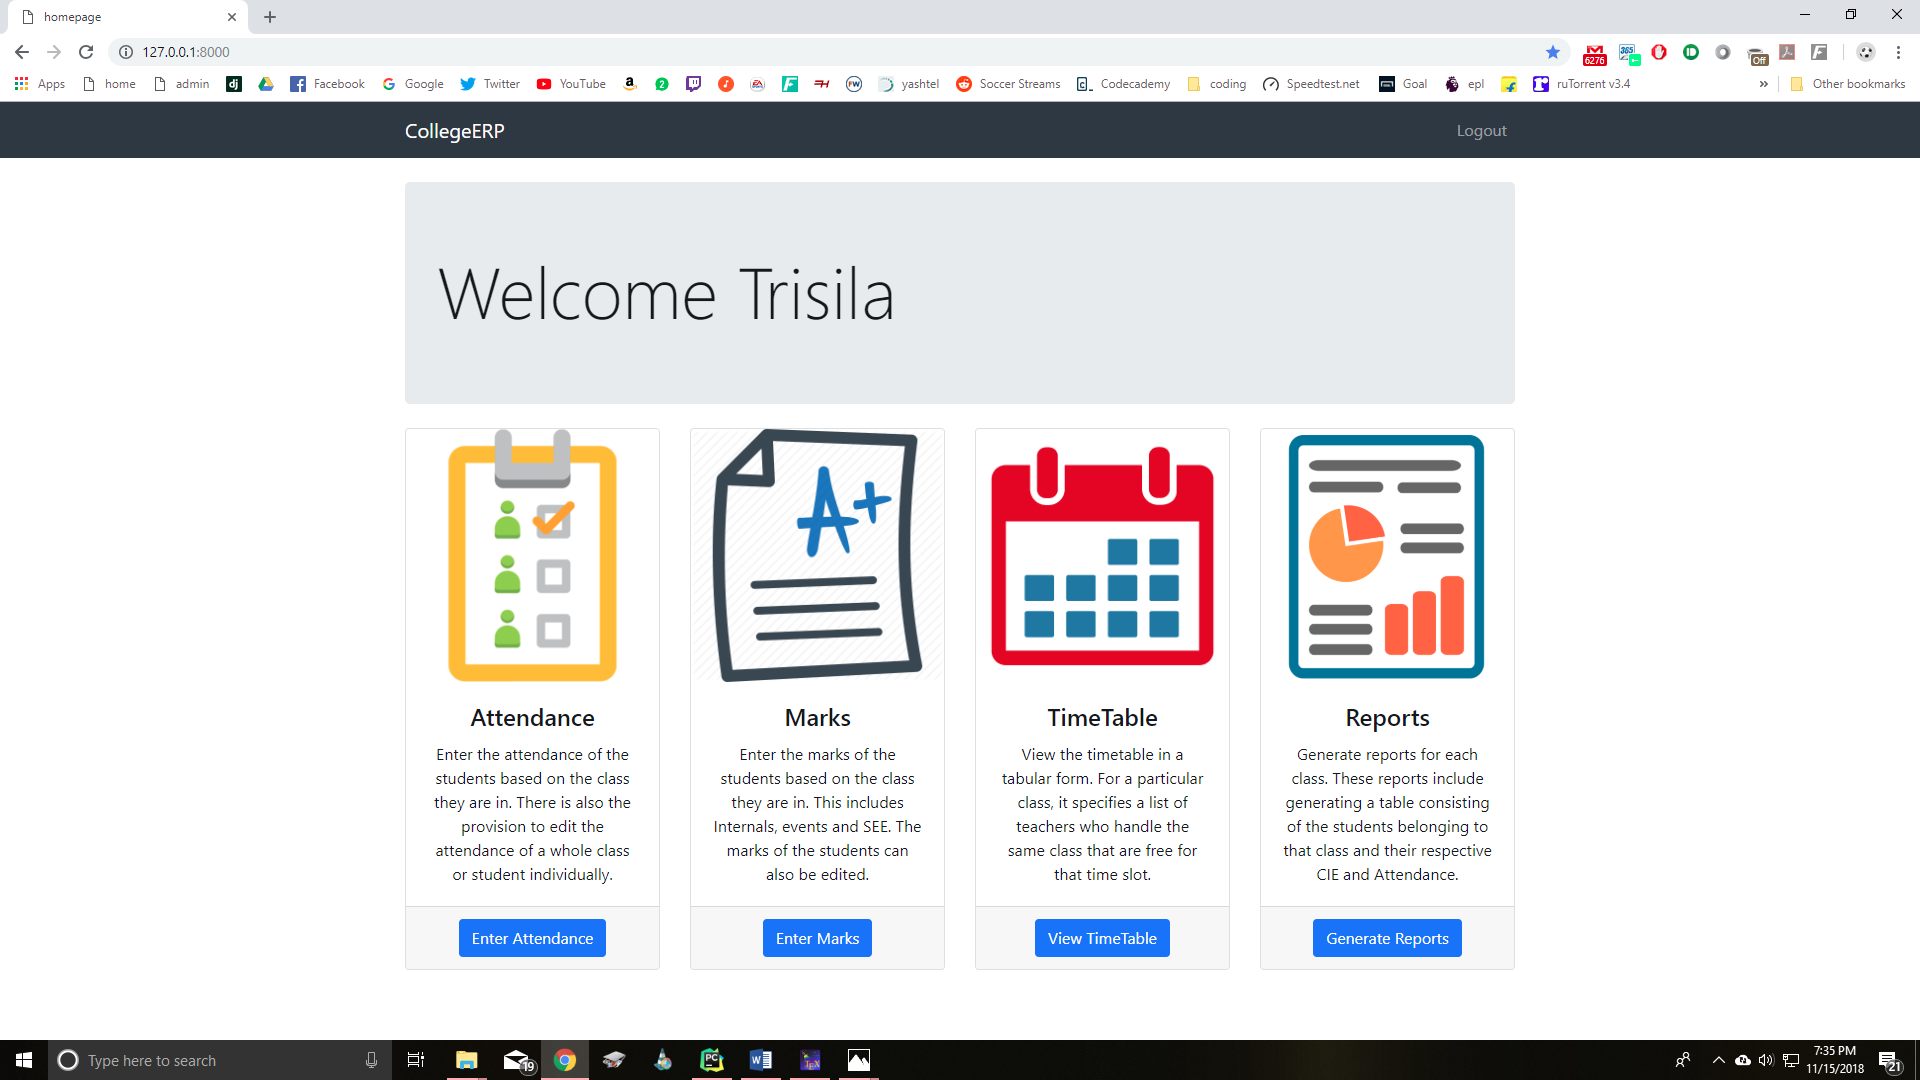The width and height of the screenshot is (1920, 1080).
Task: Click the Attendance clipboard image
Action: click(x=532, y=556)
